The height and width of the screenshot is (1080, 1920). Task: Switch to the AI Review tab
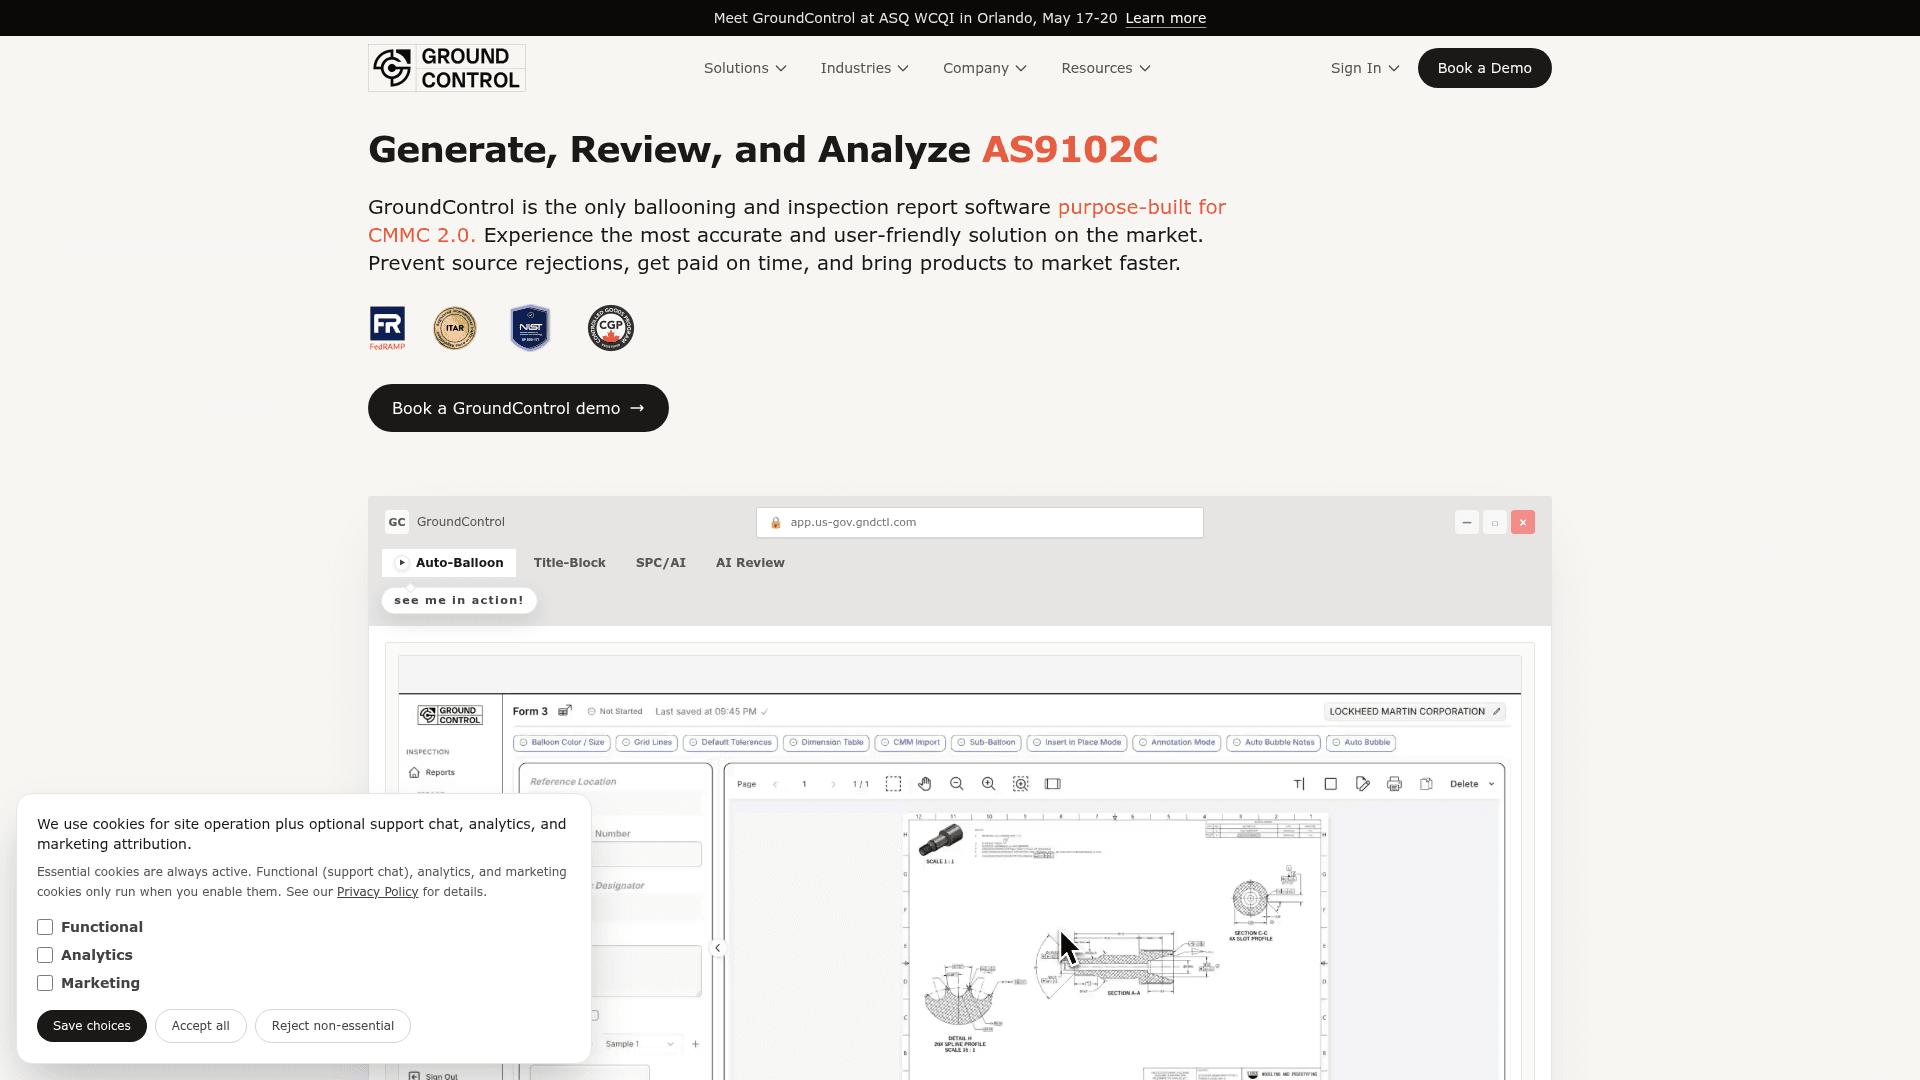[750, 563]
